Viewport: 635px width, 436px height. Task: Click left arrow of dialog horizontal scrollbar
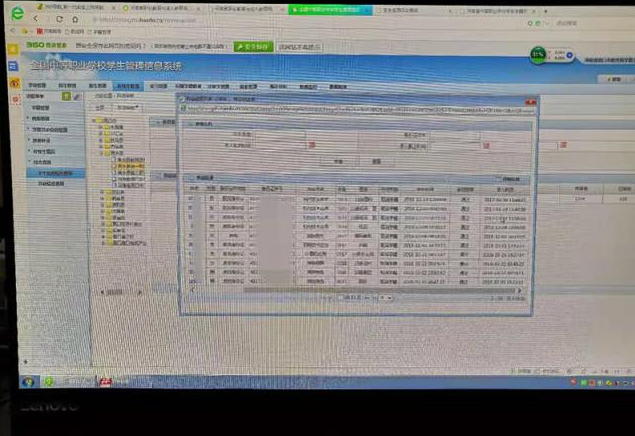pyautogui.click(x=192, y=289)
